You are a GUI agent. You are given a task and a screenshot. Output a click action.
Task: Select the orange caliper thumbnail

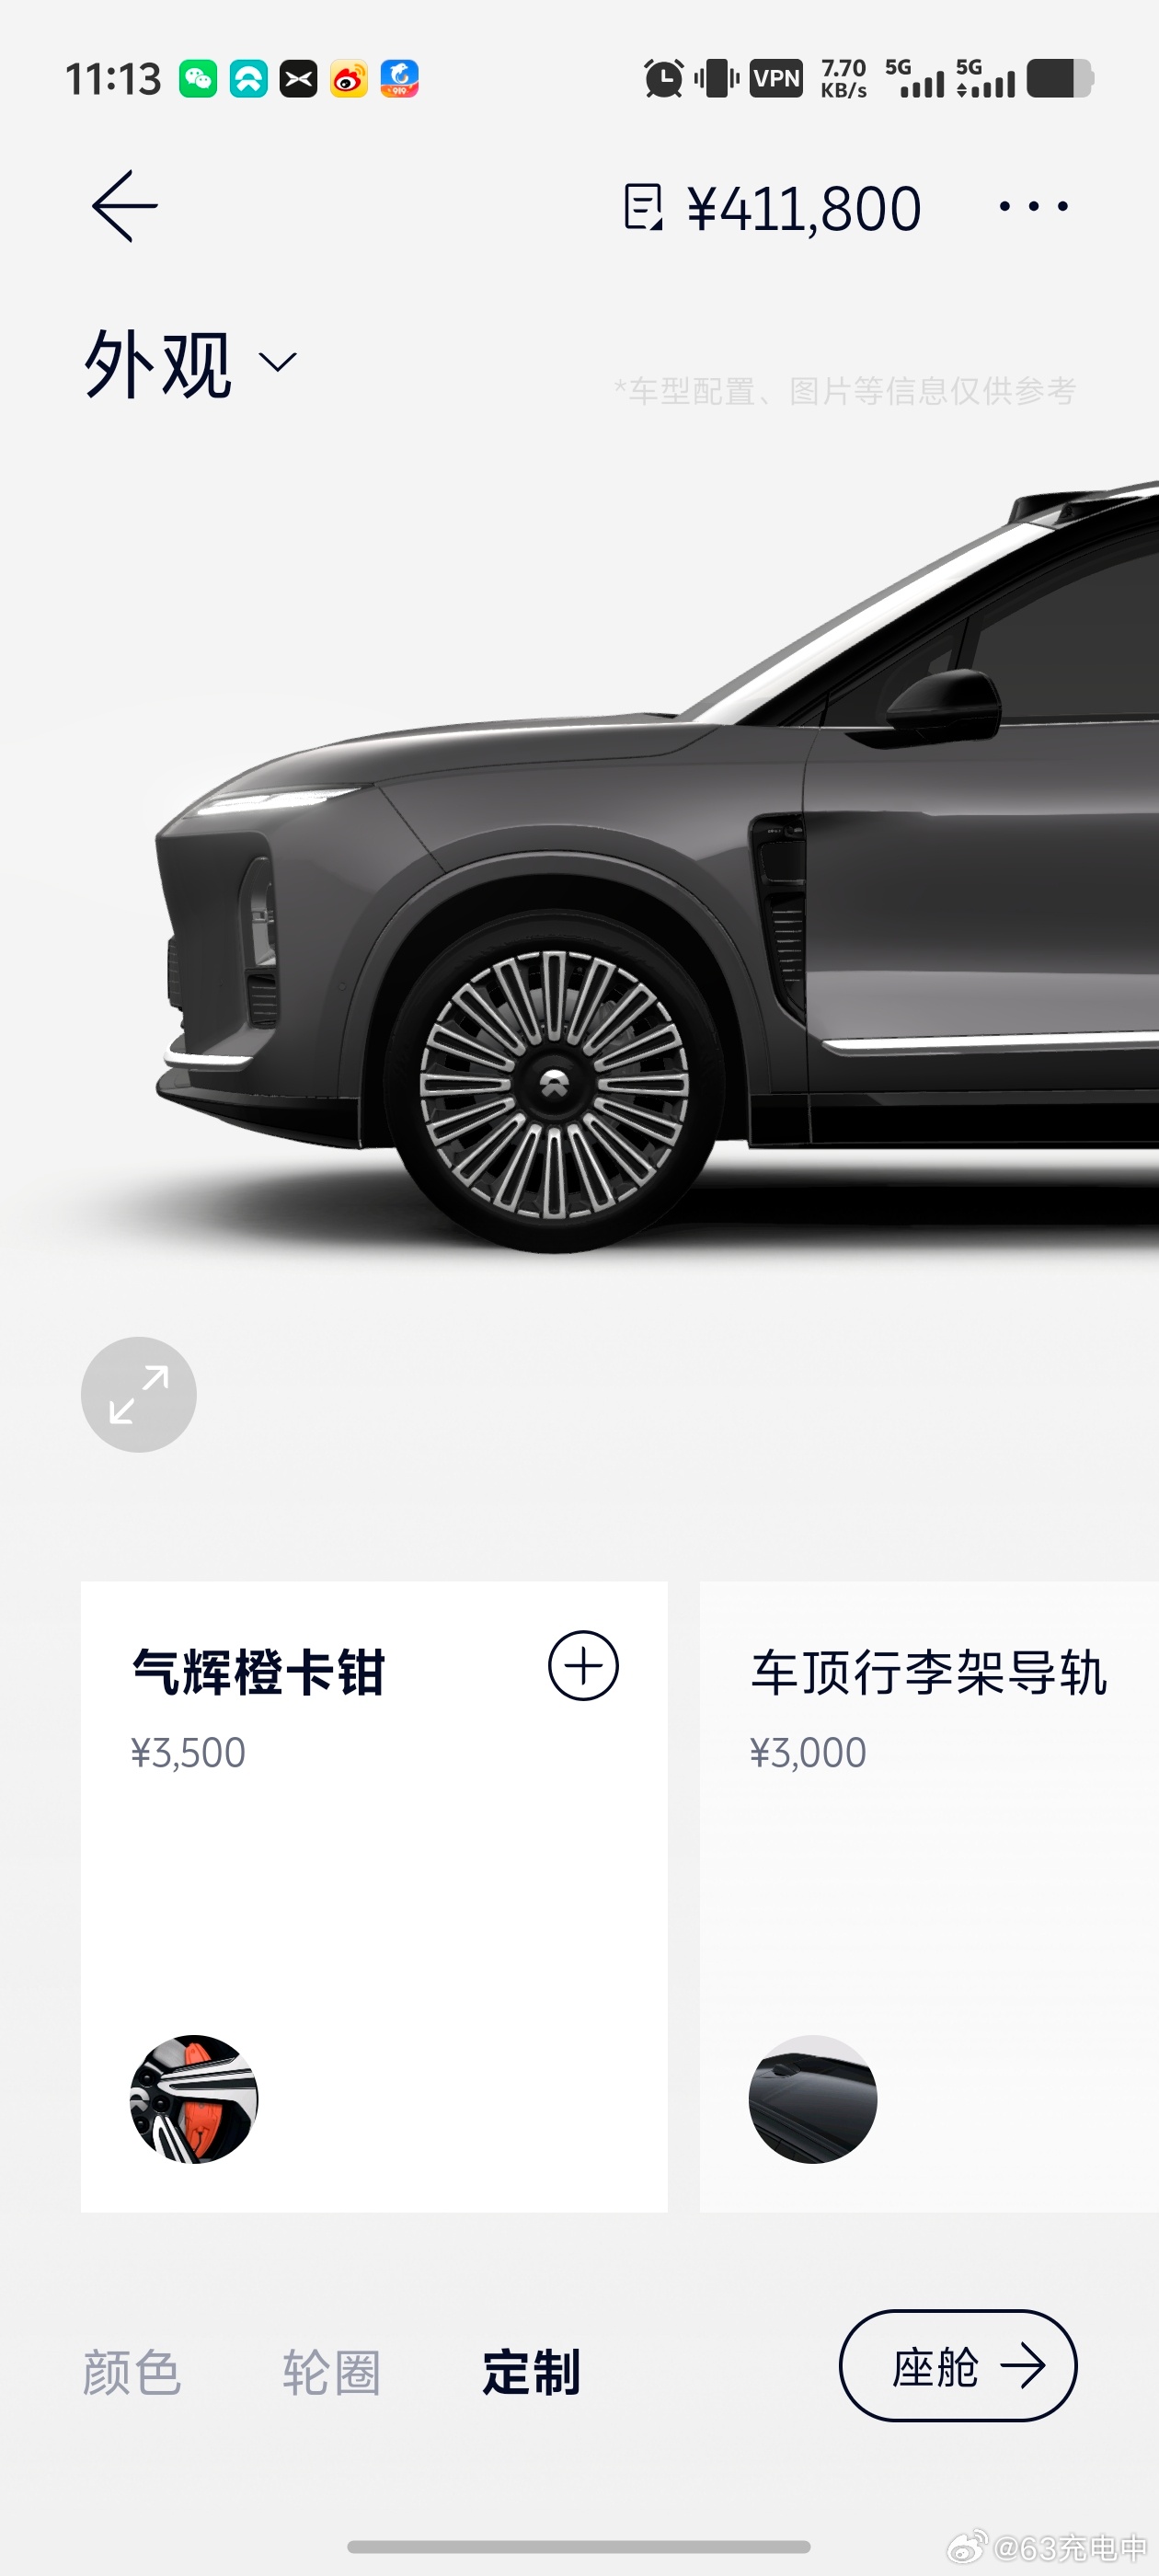coord(194,2099)
